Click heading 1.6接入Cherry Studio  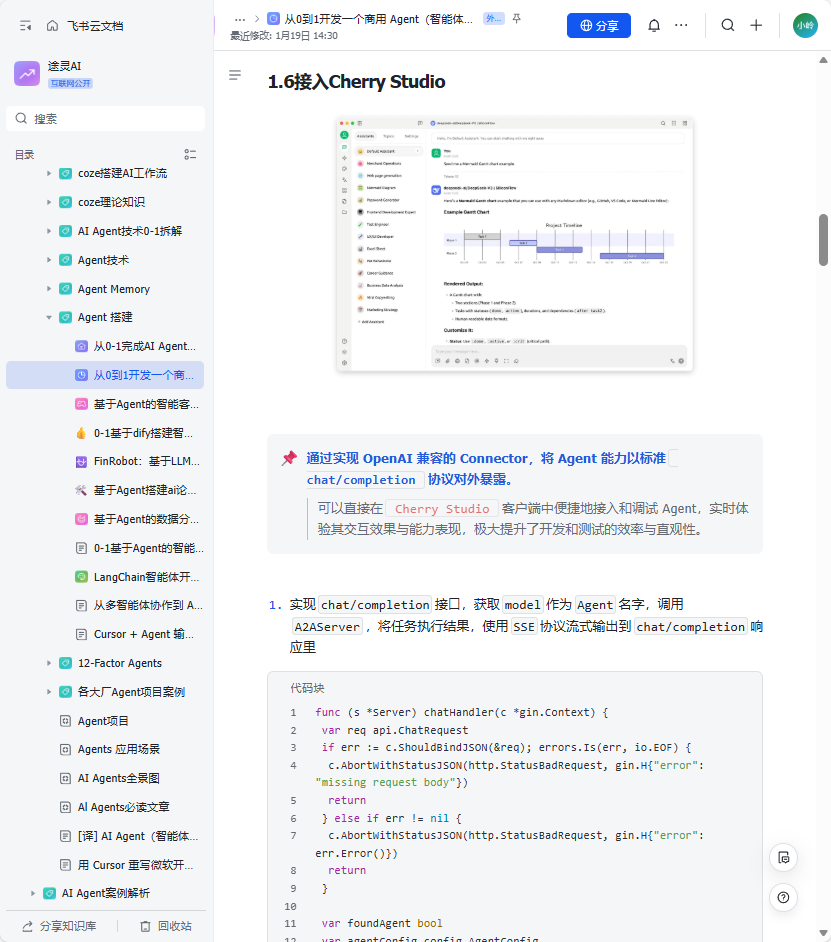tap(356, 82)
